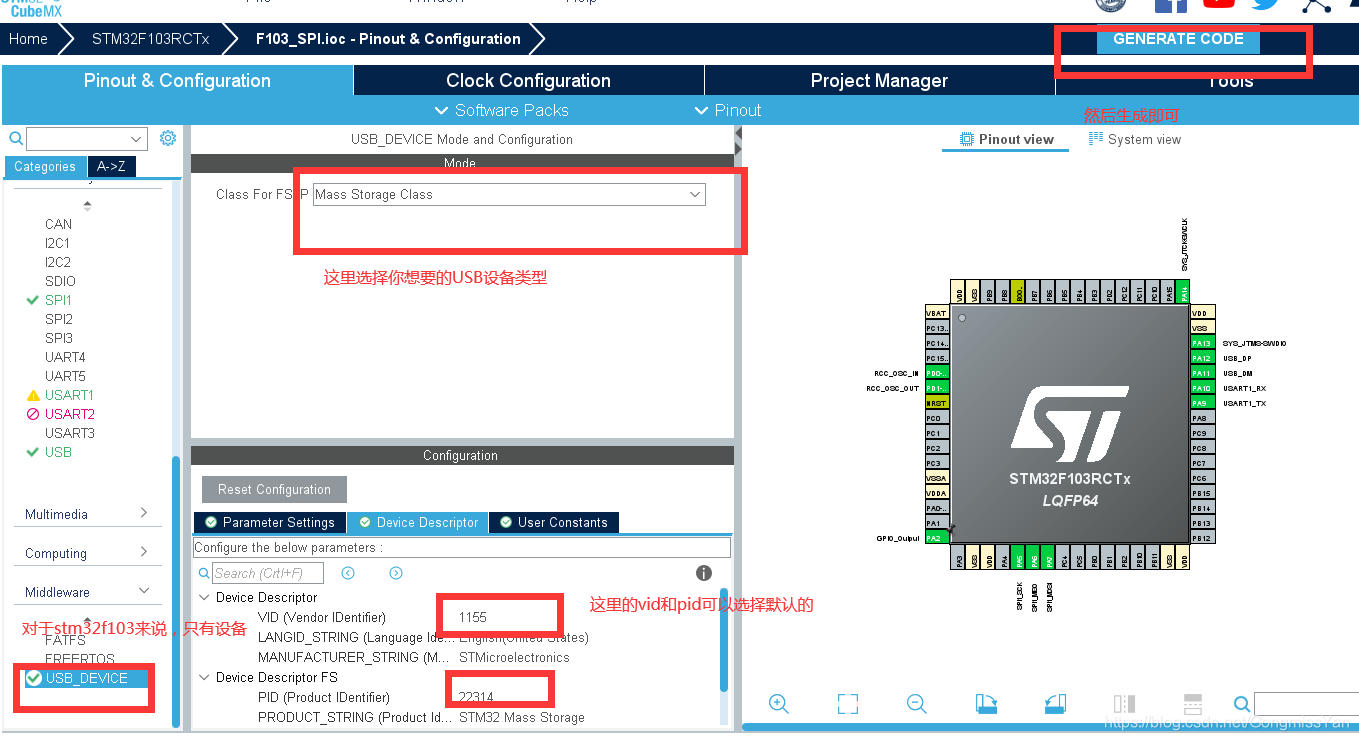Click the PA11 USB_DM pin on chip
This screenshot has height=741, width=1359.
click(1202, 373)
